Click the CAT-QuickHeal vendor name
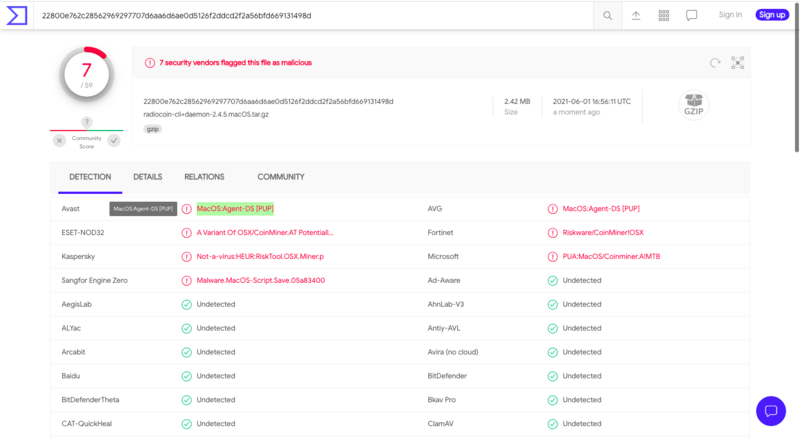 tap(87, 424)
